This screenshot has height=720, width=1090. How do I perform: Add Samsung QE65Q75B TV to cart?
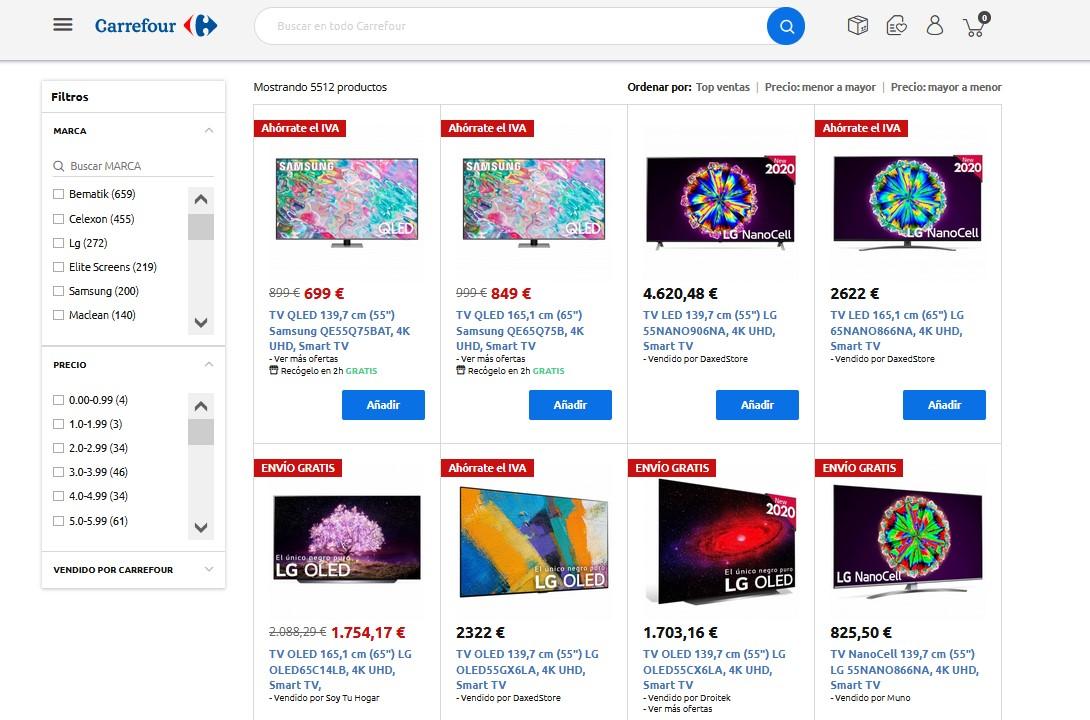[570, 405]
